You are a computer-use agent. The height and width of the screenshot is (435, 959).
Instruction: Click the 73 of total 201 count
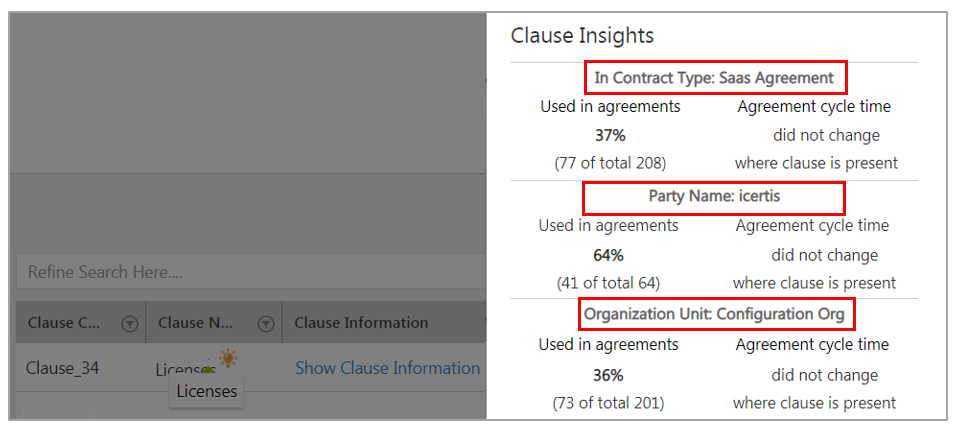pos(609,403)
